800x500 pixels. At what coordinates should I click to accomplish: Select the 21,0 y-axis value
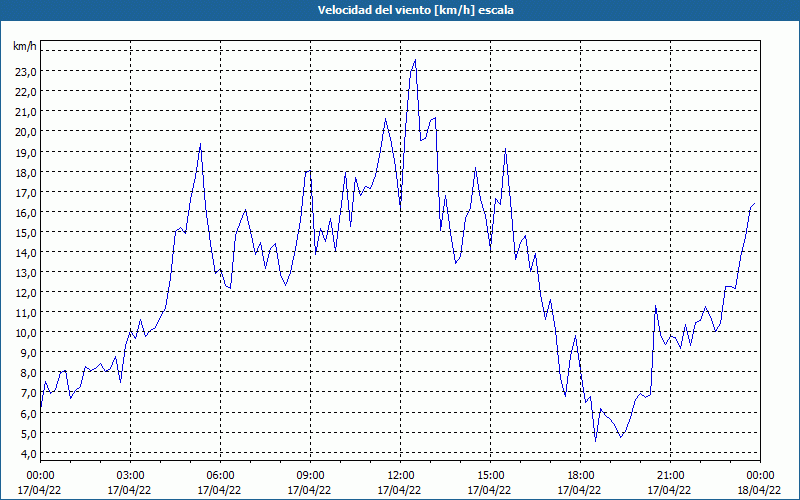[26, 112]
